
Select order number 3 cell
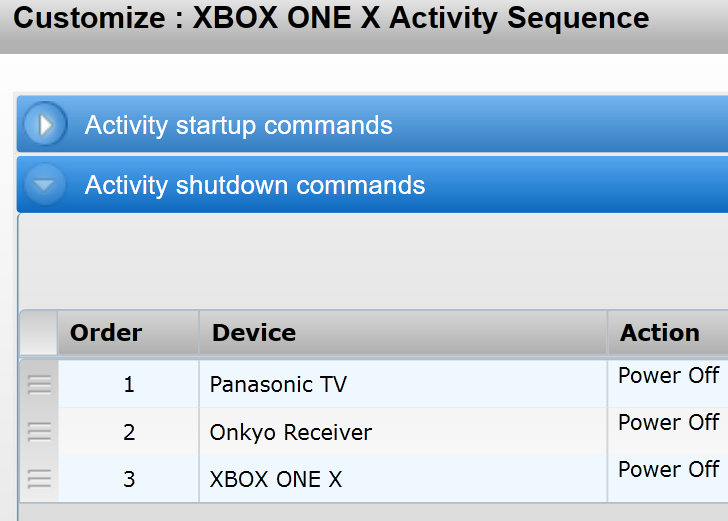click(x=129, y=479)
